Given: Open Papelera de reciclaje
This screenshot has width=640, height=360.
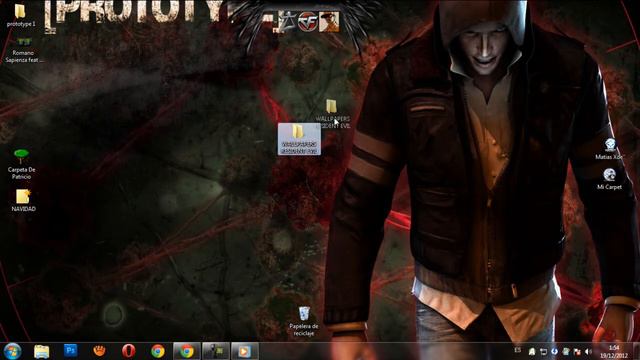Looking at the screenshot, I should click(x=304, y=321).
